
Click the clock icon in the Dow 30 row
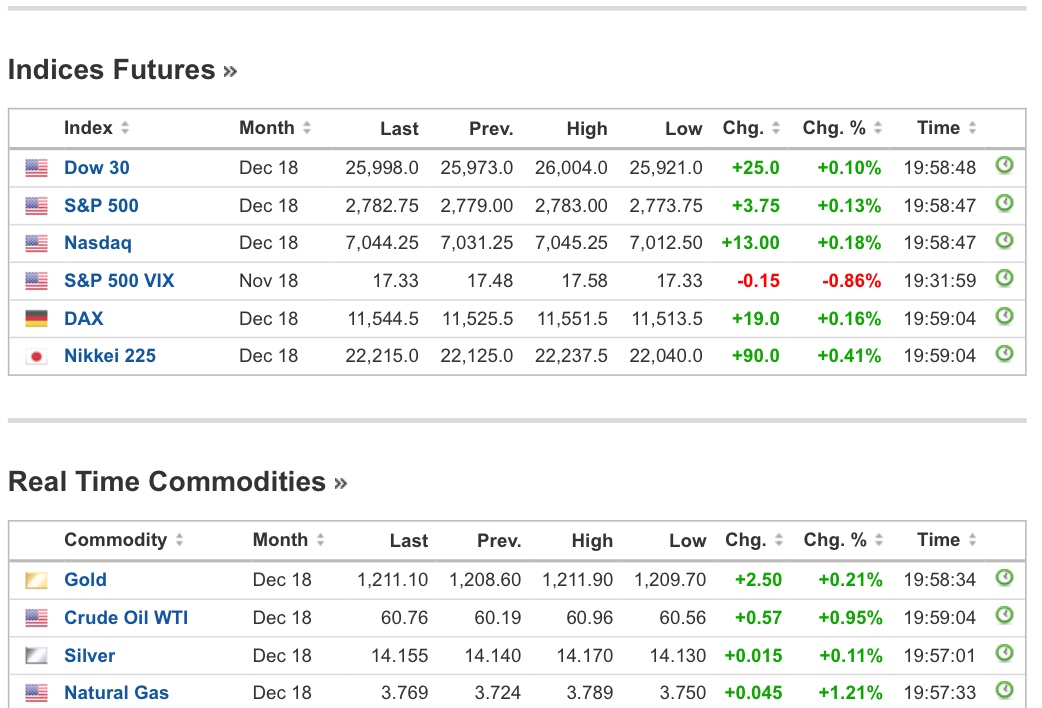[1004, 166]
